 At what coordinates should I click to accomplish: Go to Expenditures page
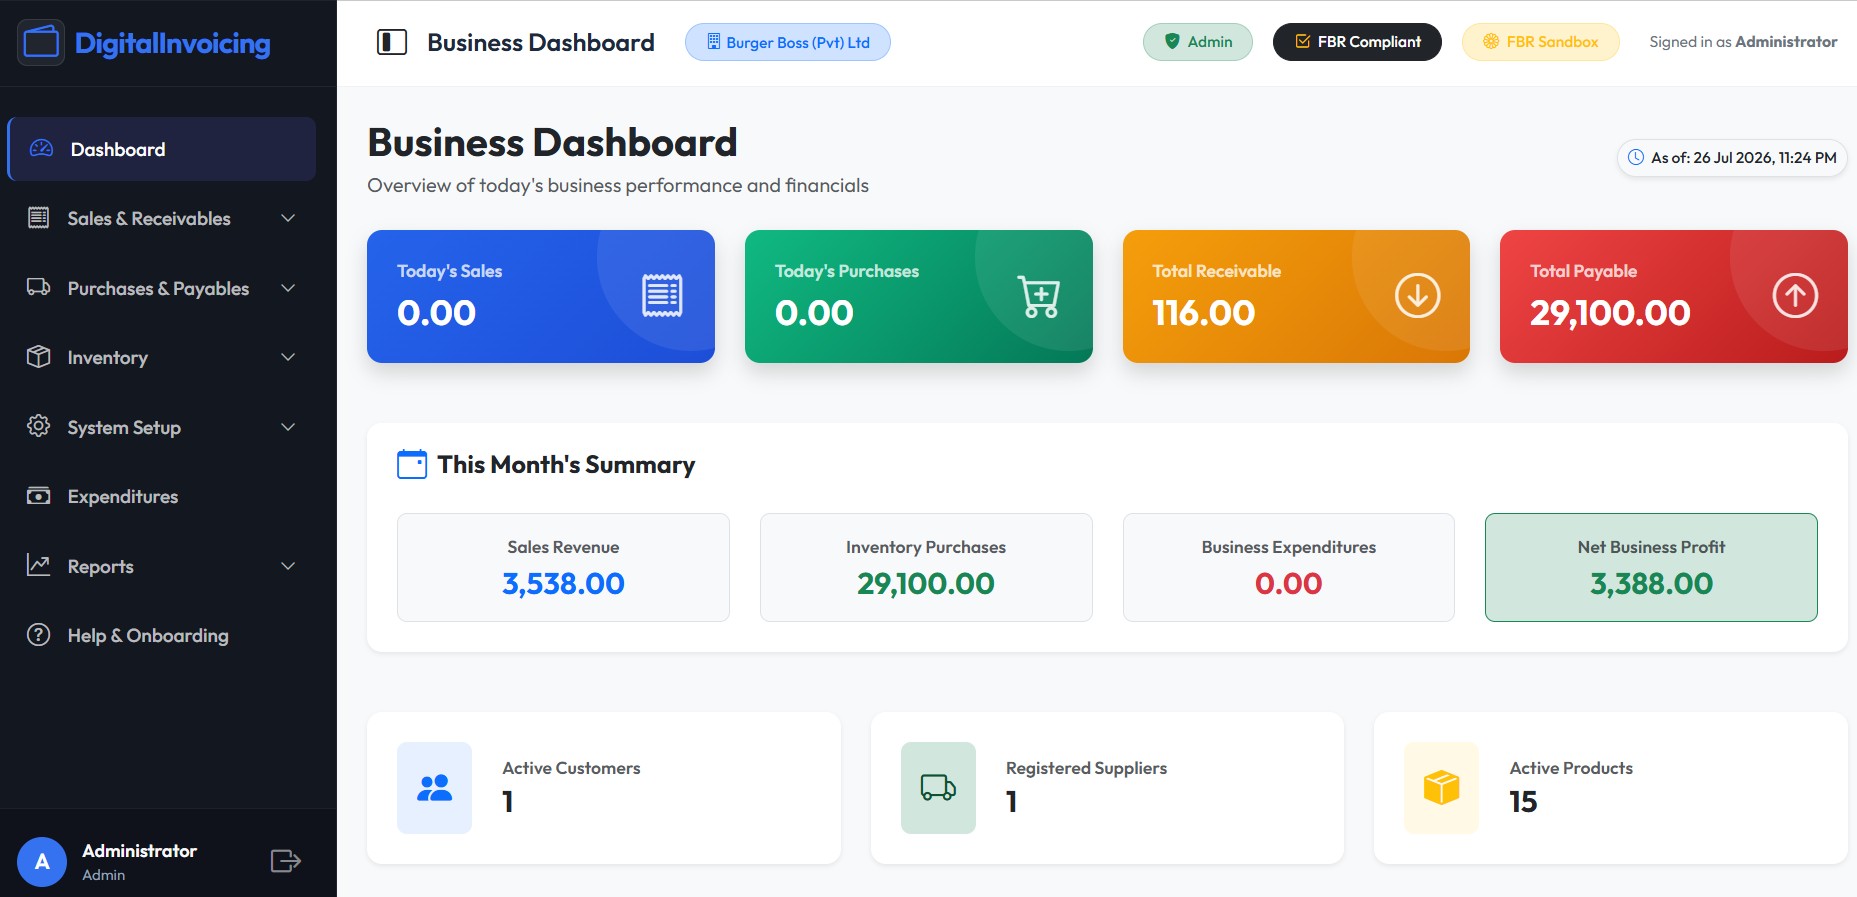162,496
